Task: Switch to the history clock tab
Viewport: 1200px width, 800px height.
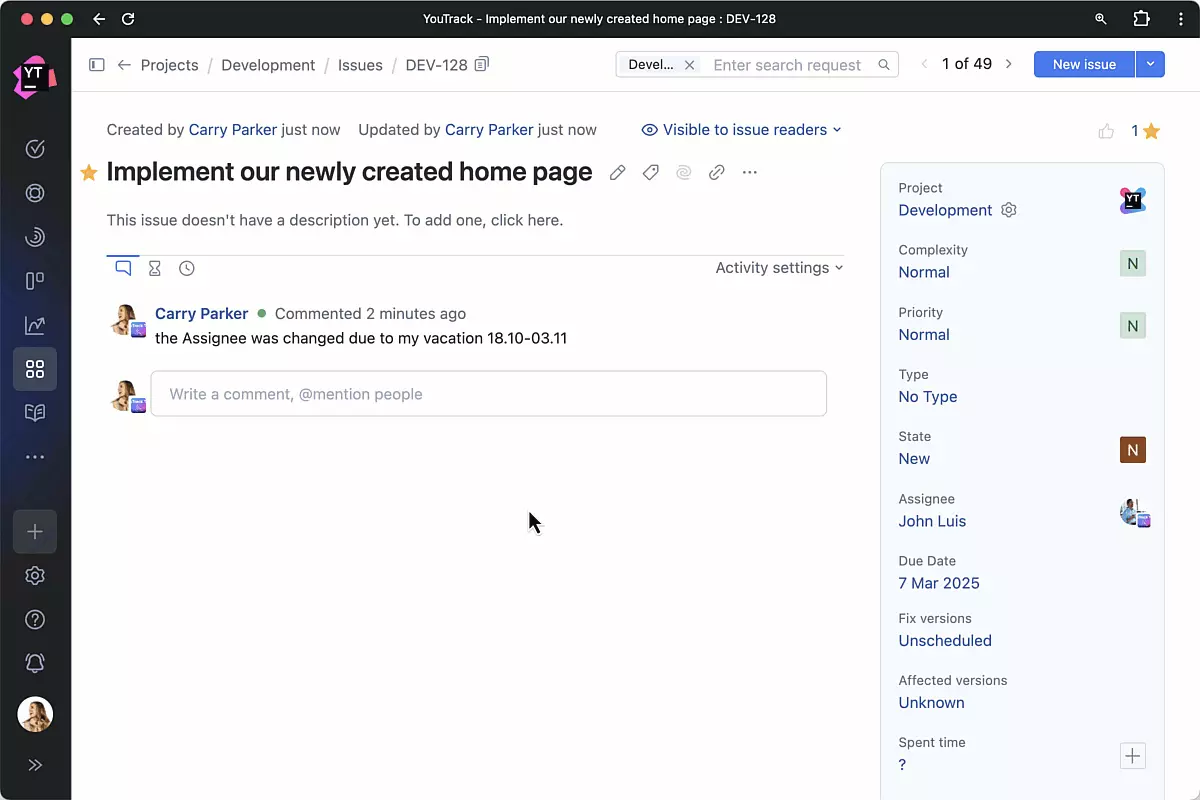Action: 187,268
